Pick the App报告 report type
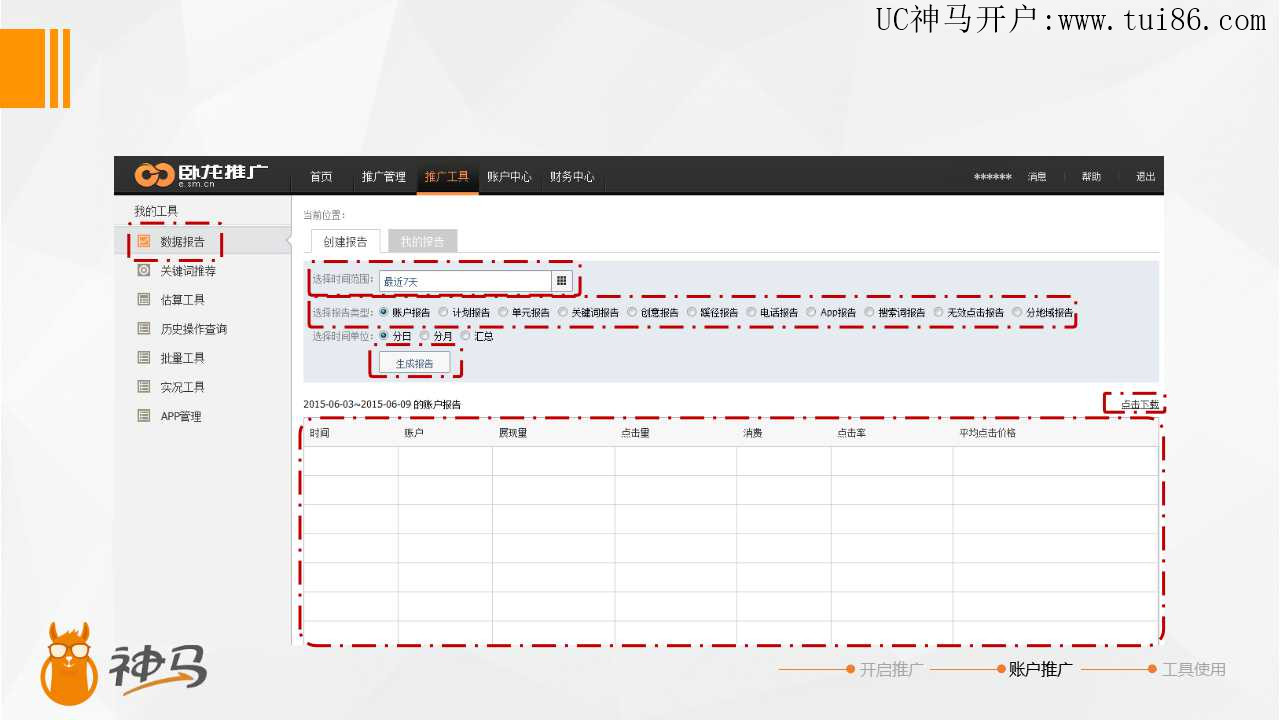This screenshot has width=1280, height=720. [811, 312]
